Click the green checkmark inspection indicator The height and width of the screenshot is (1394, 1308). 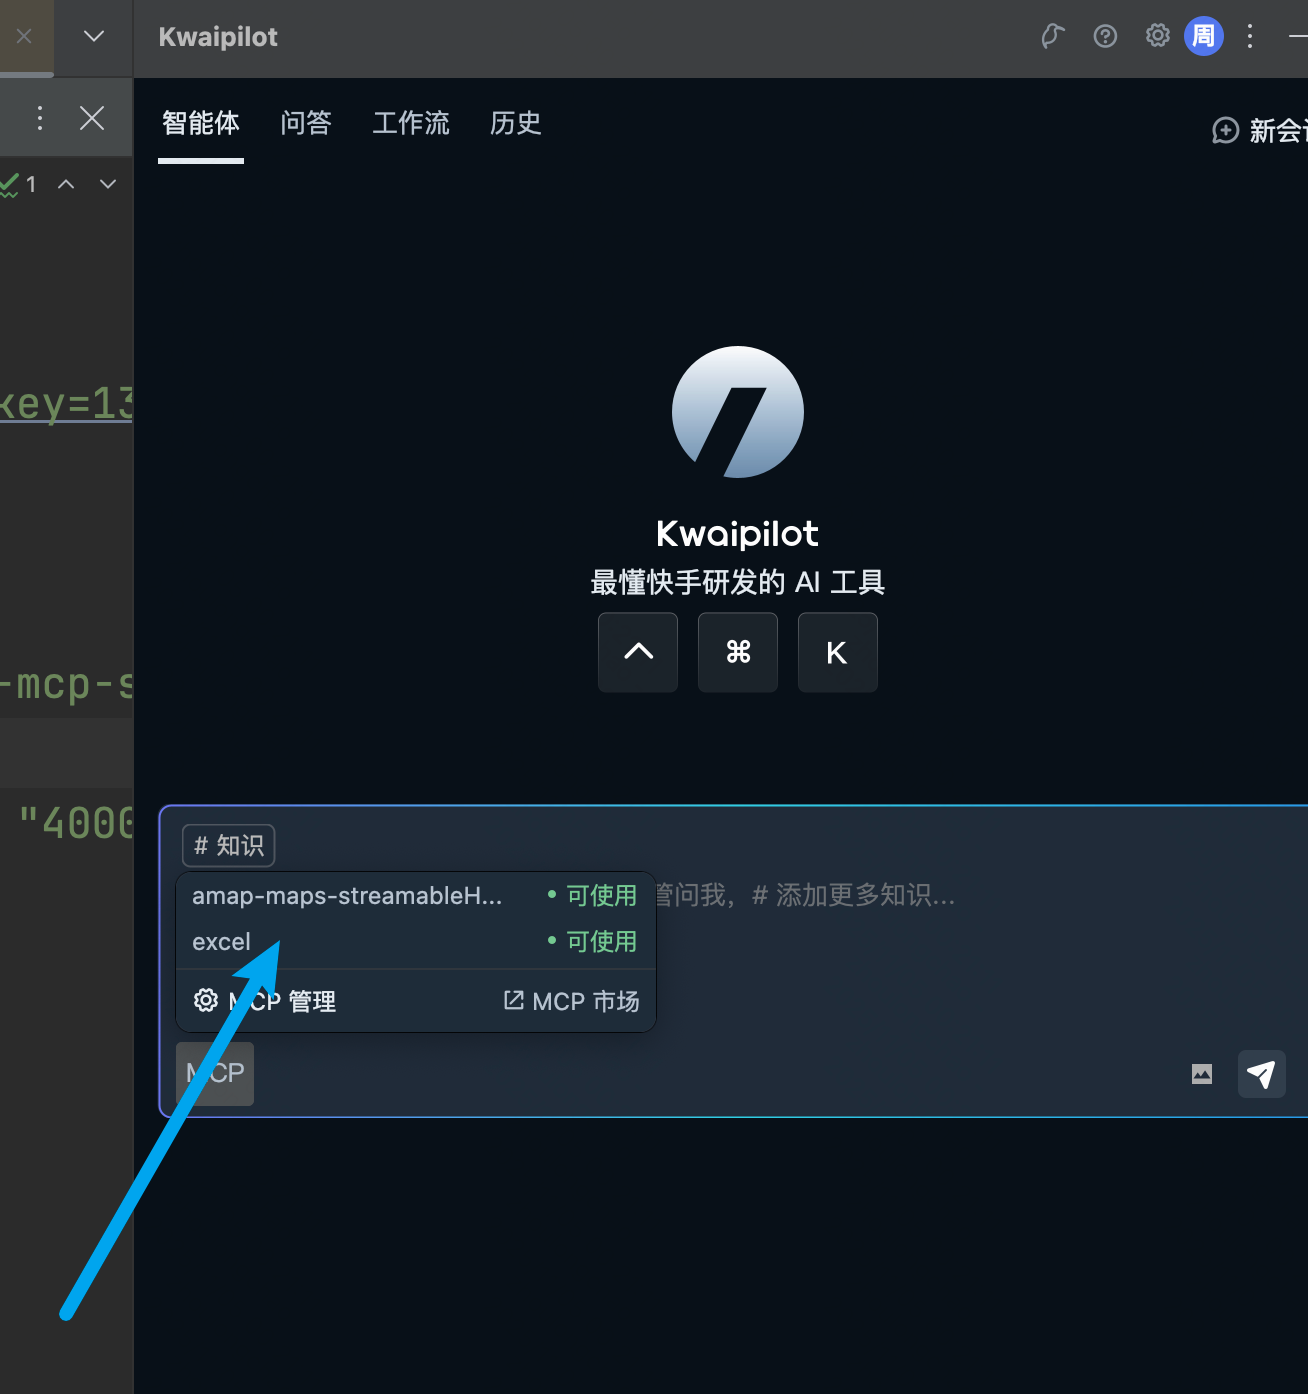pyautogui.click(x=10, y=184)
